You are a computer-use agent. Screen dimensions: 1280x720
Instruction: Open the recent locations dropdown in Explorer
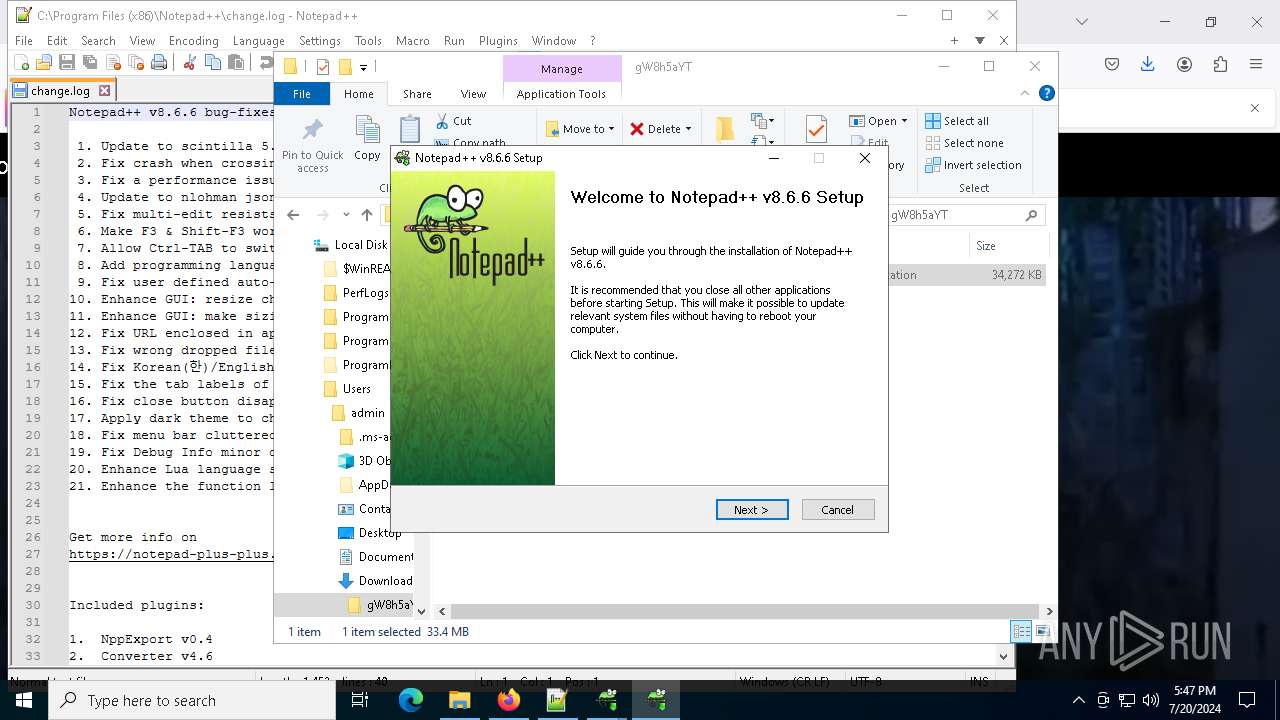click(346, 215)
